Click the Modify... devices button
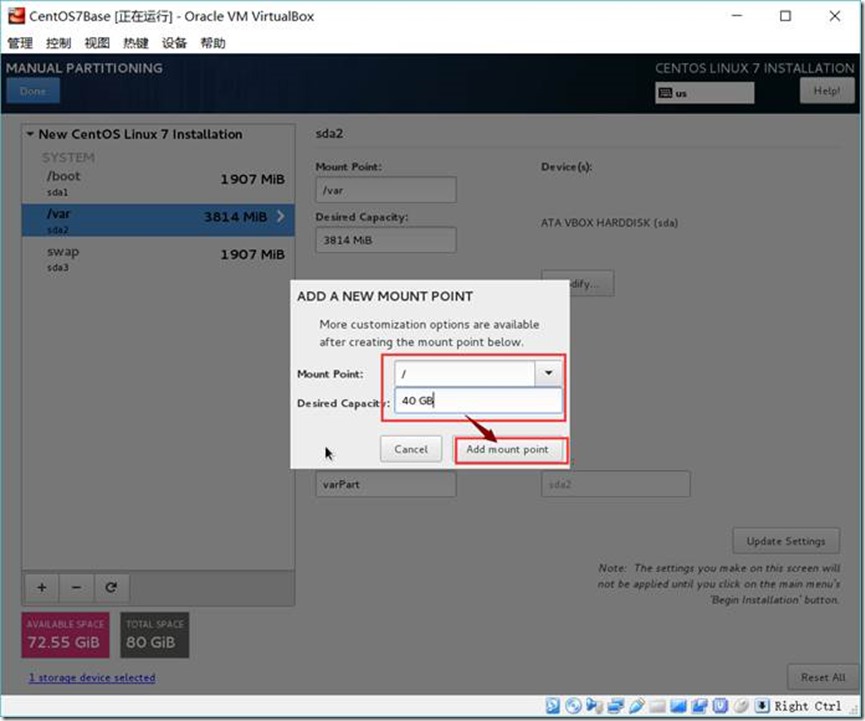Screen dimensions: 865x721 pos(592,283)
